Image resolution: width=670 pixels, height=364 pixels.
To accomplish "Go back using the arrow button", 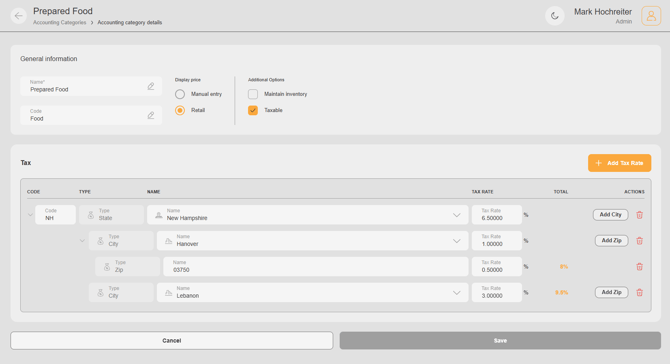I will coord(18,16).
